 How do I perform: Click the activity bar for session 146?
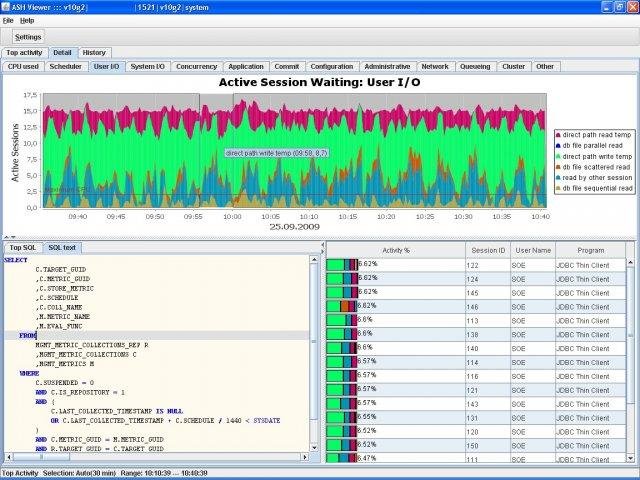point(342,306)
